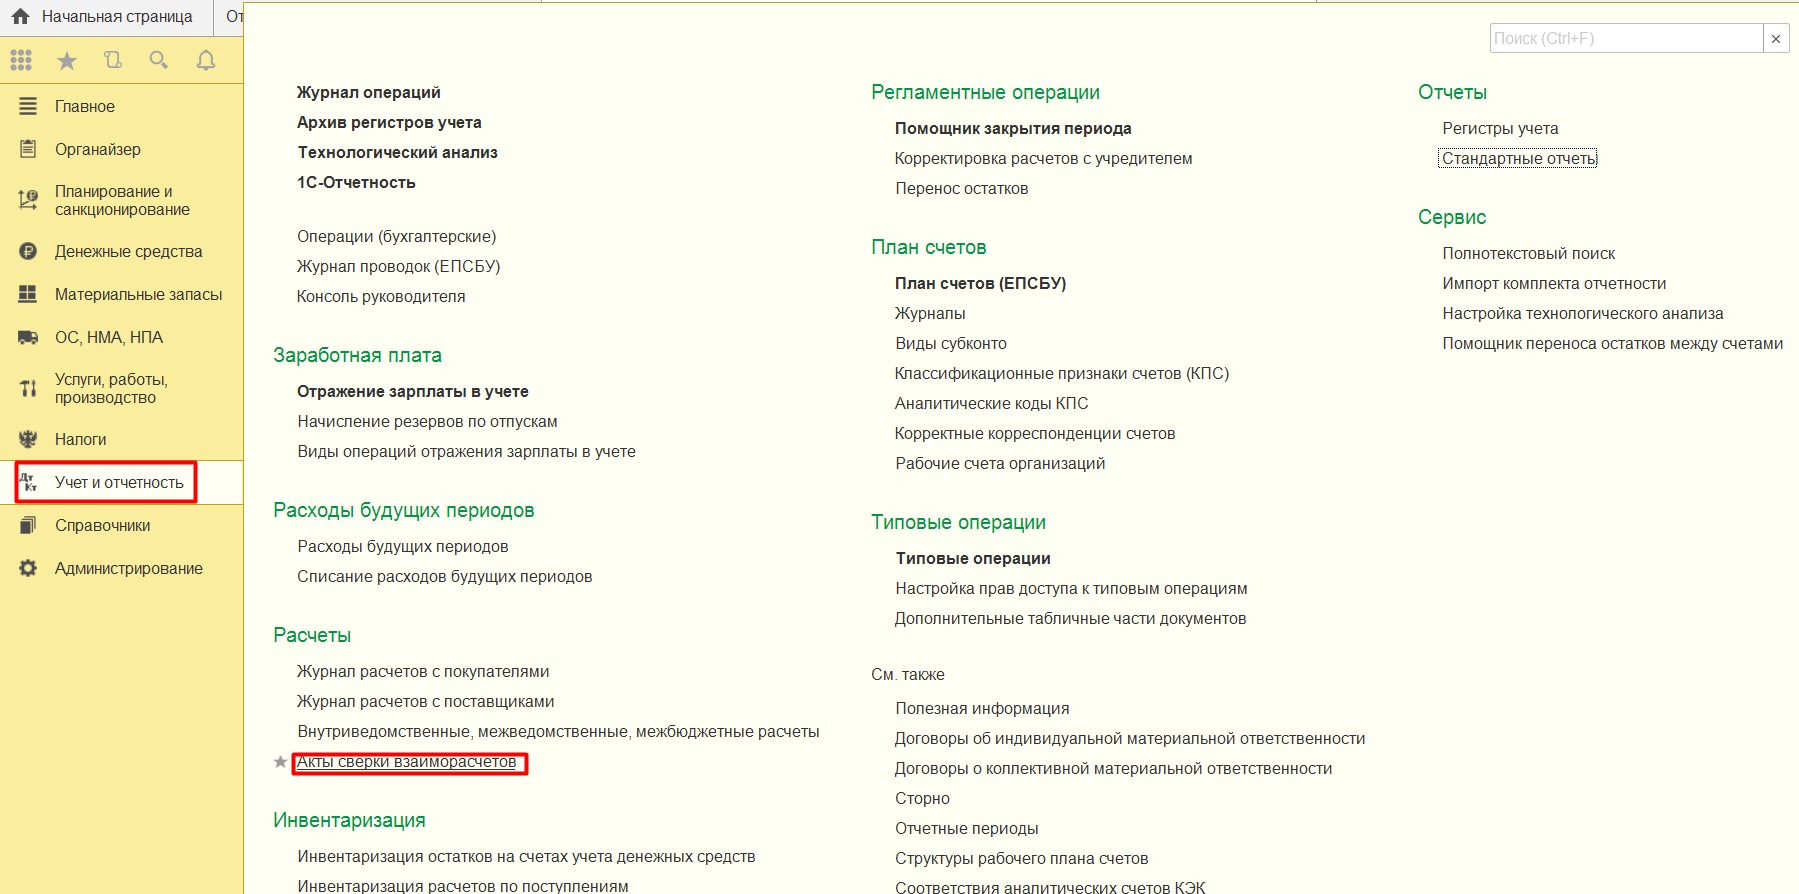Click the Учет и отчетность icon

tap(28, 482)
